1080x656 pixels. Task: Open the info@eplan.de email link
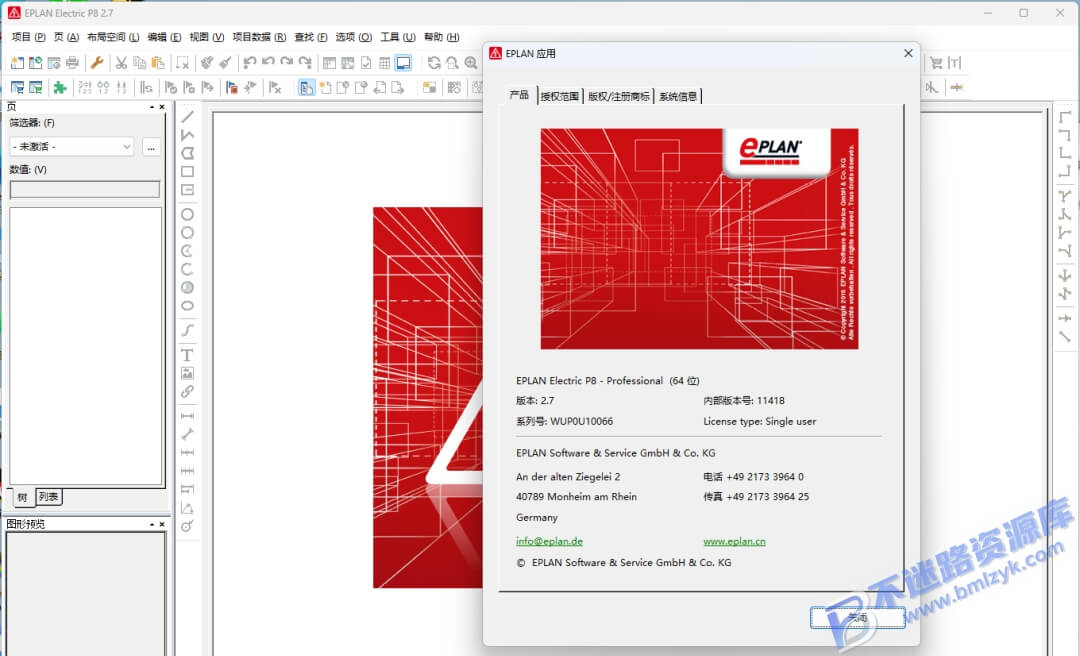(x=549, y=542)
